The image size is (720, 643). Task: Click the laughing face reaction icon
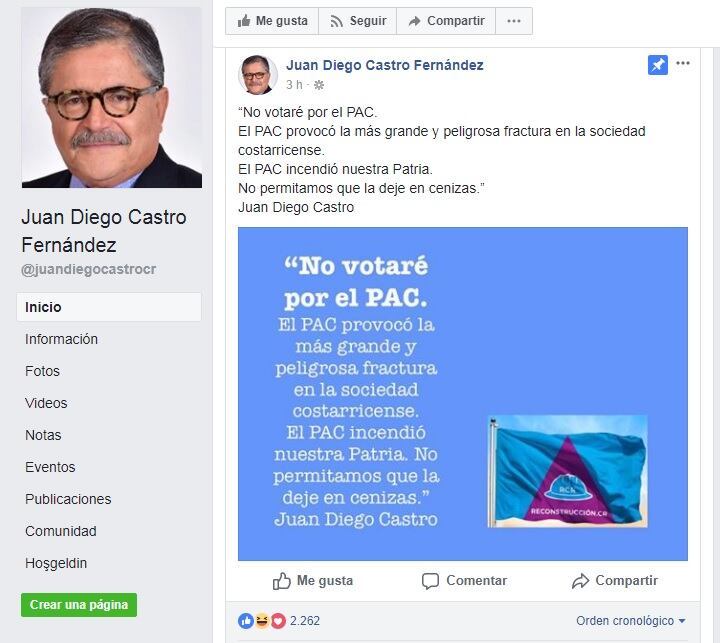coord(262,621)
